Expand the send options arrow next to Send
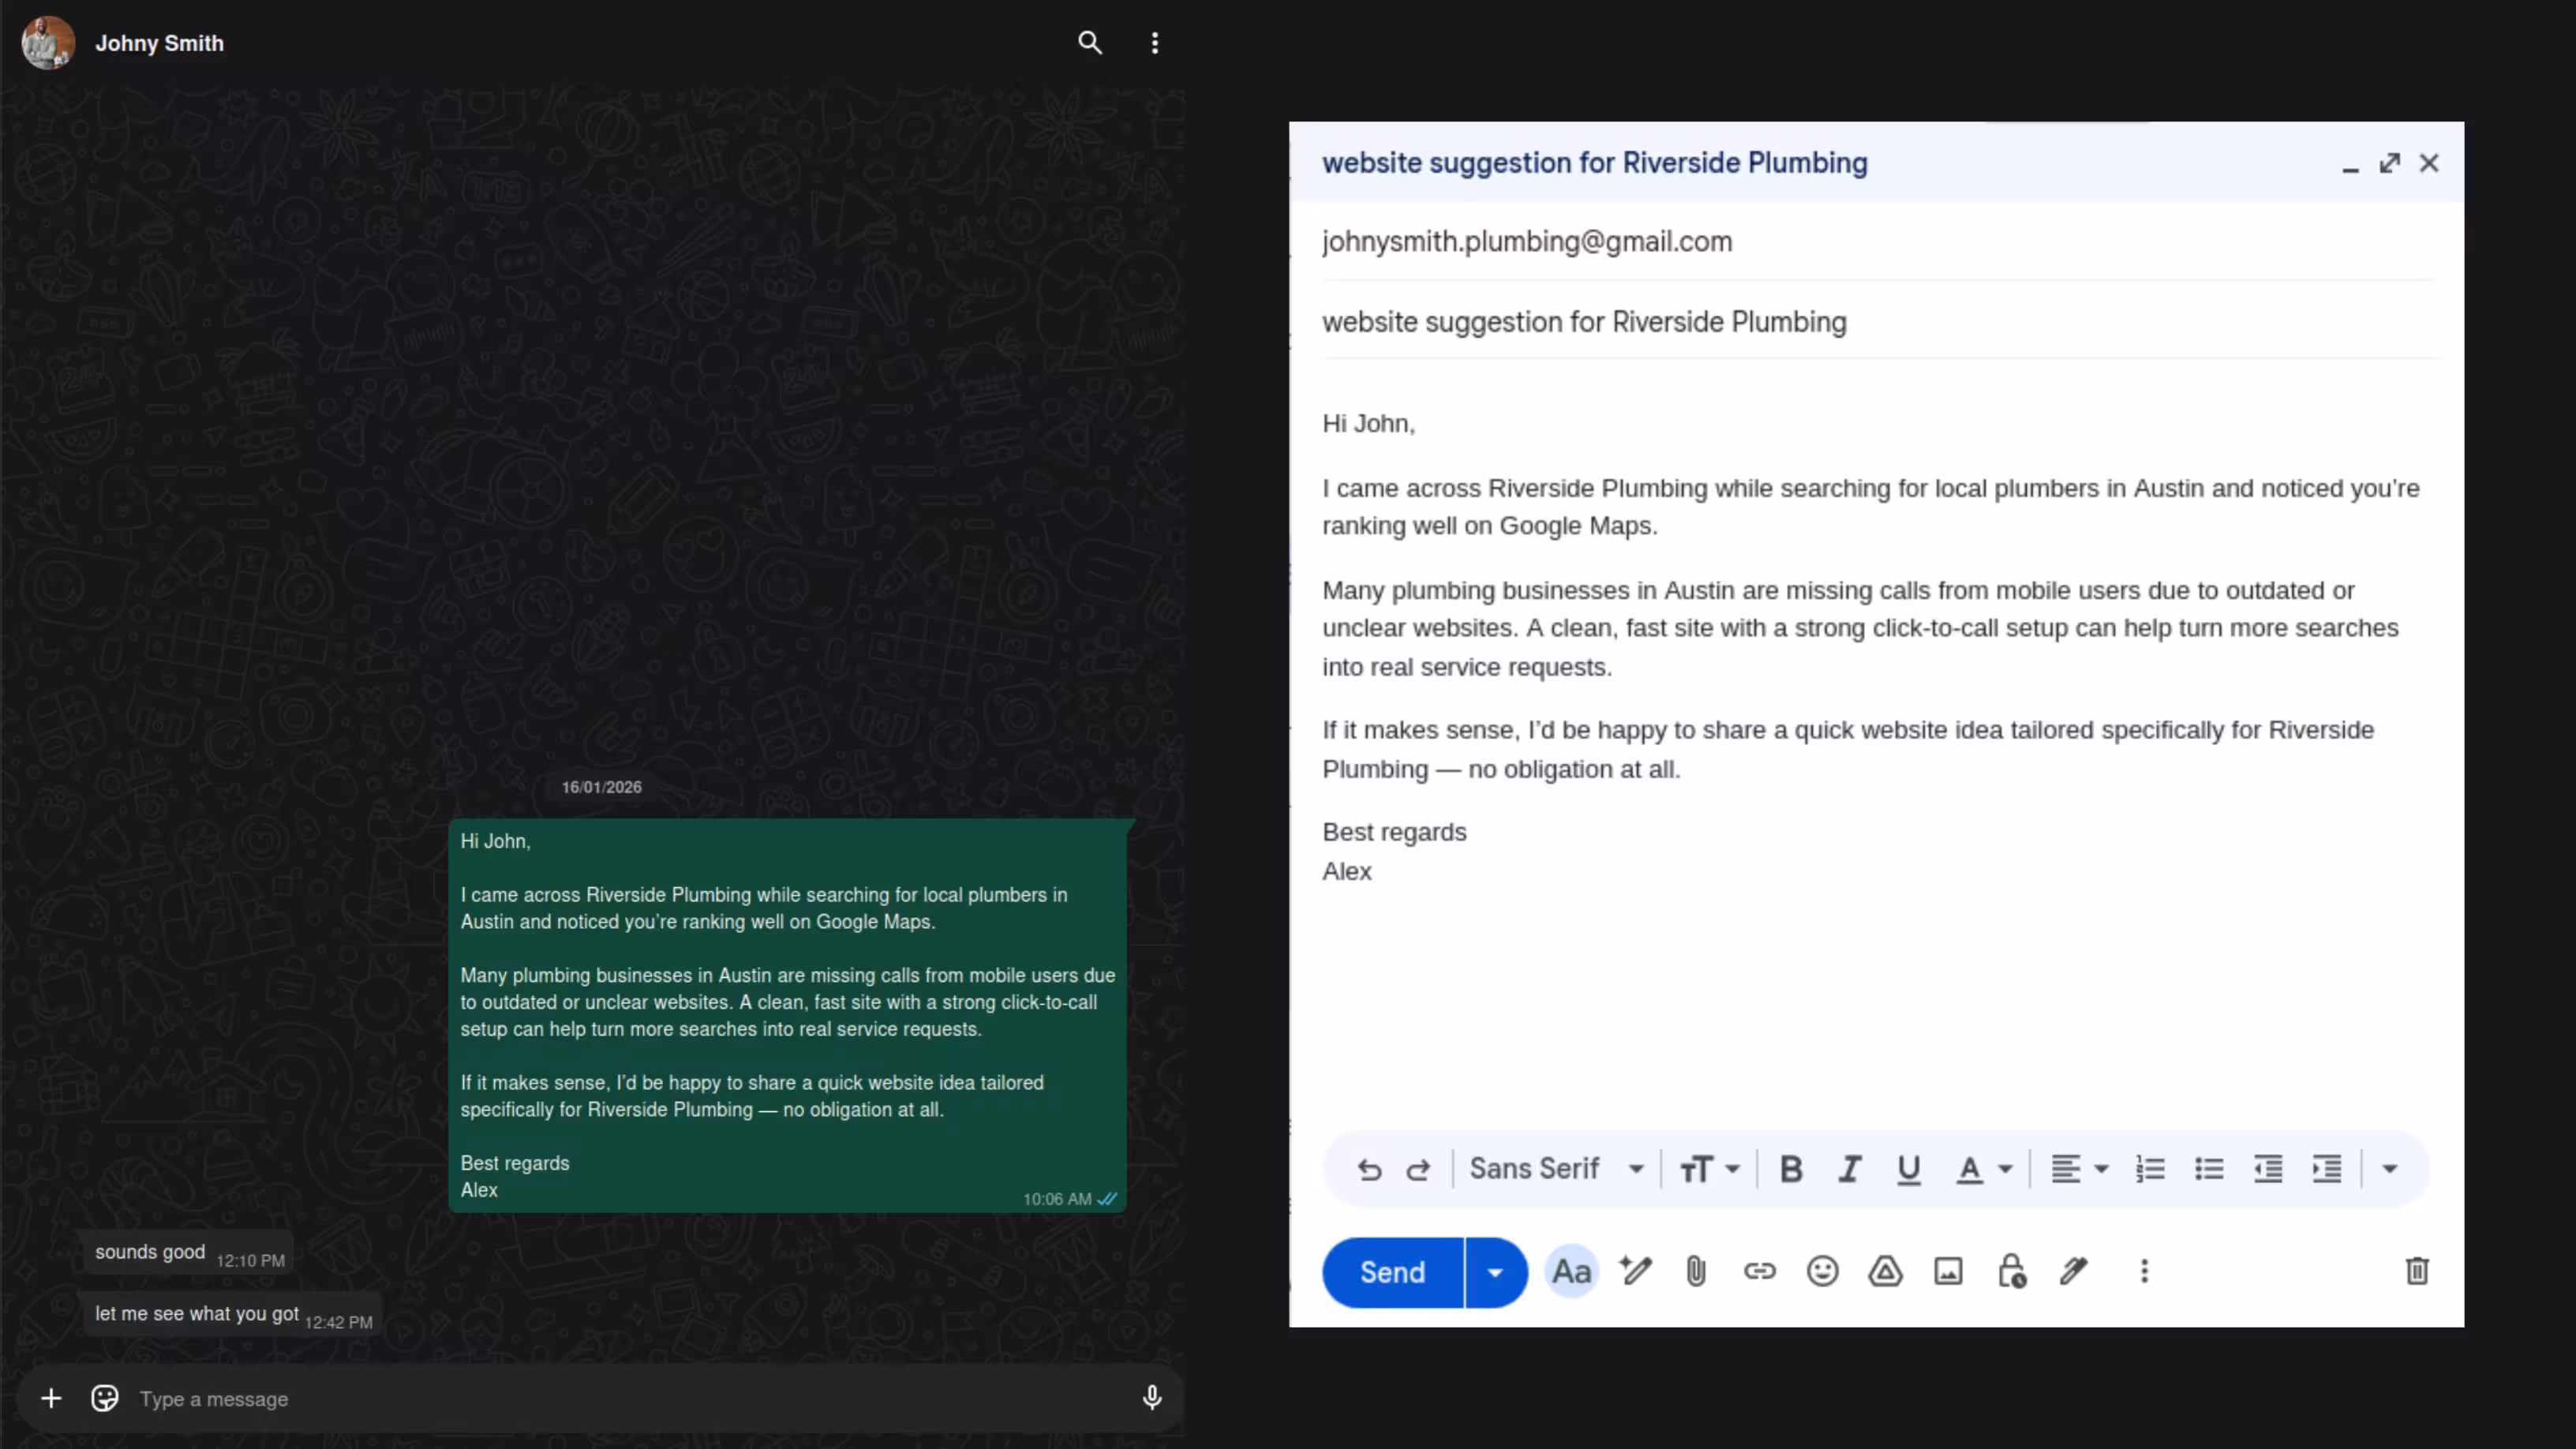The image size is (2576, 1449). 1495,1273
